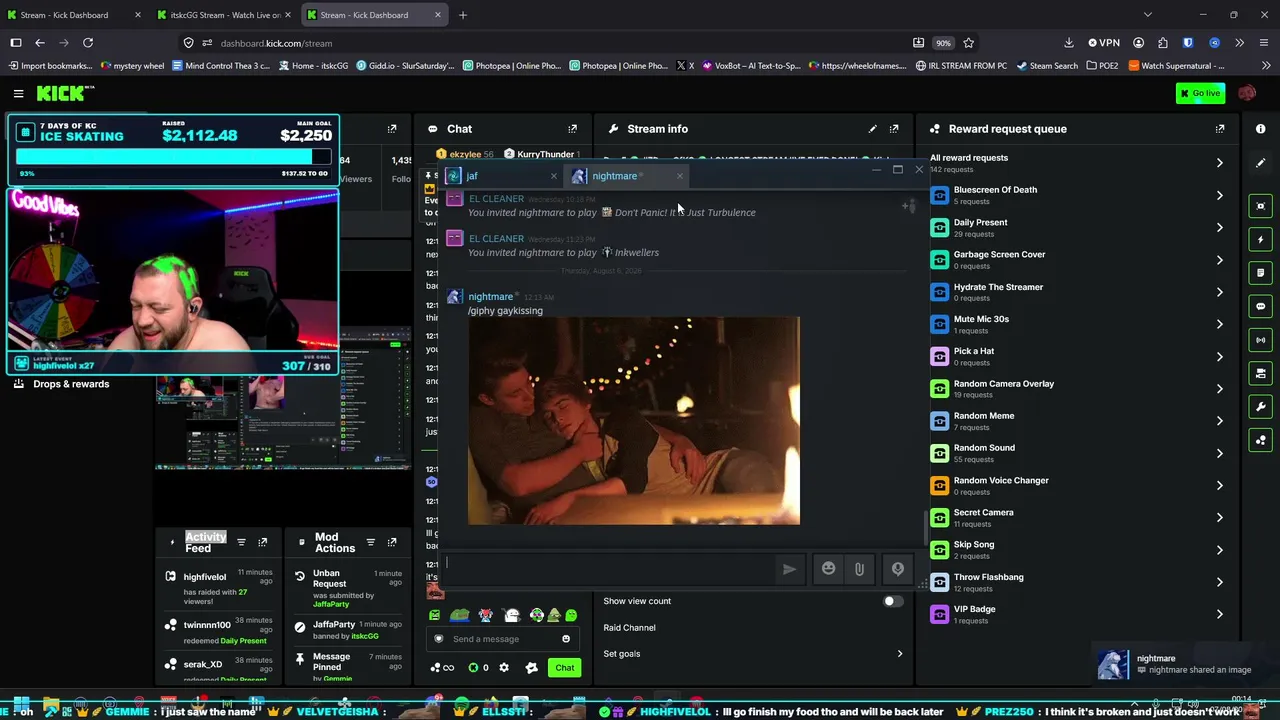Click the Pick a Hat reward icon
Screen dimensions: 1280x720
point(939,357)
